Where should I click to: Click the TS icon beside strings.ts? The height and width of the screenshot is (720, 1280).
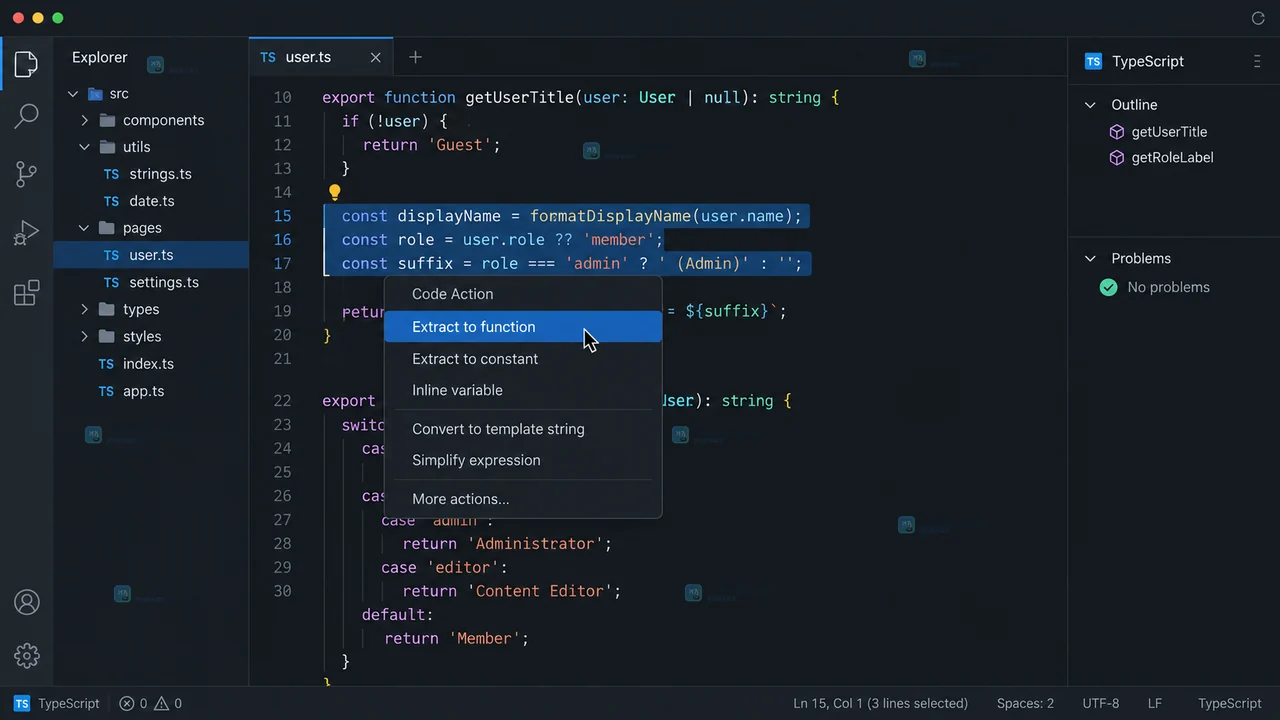[111, 174]
